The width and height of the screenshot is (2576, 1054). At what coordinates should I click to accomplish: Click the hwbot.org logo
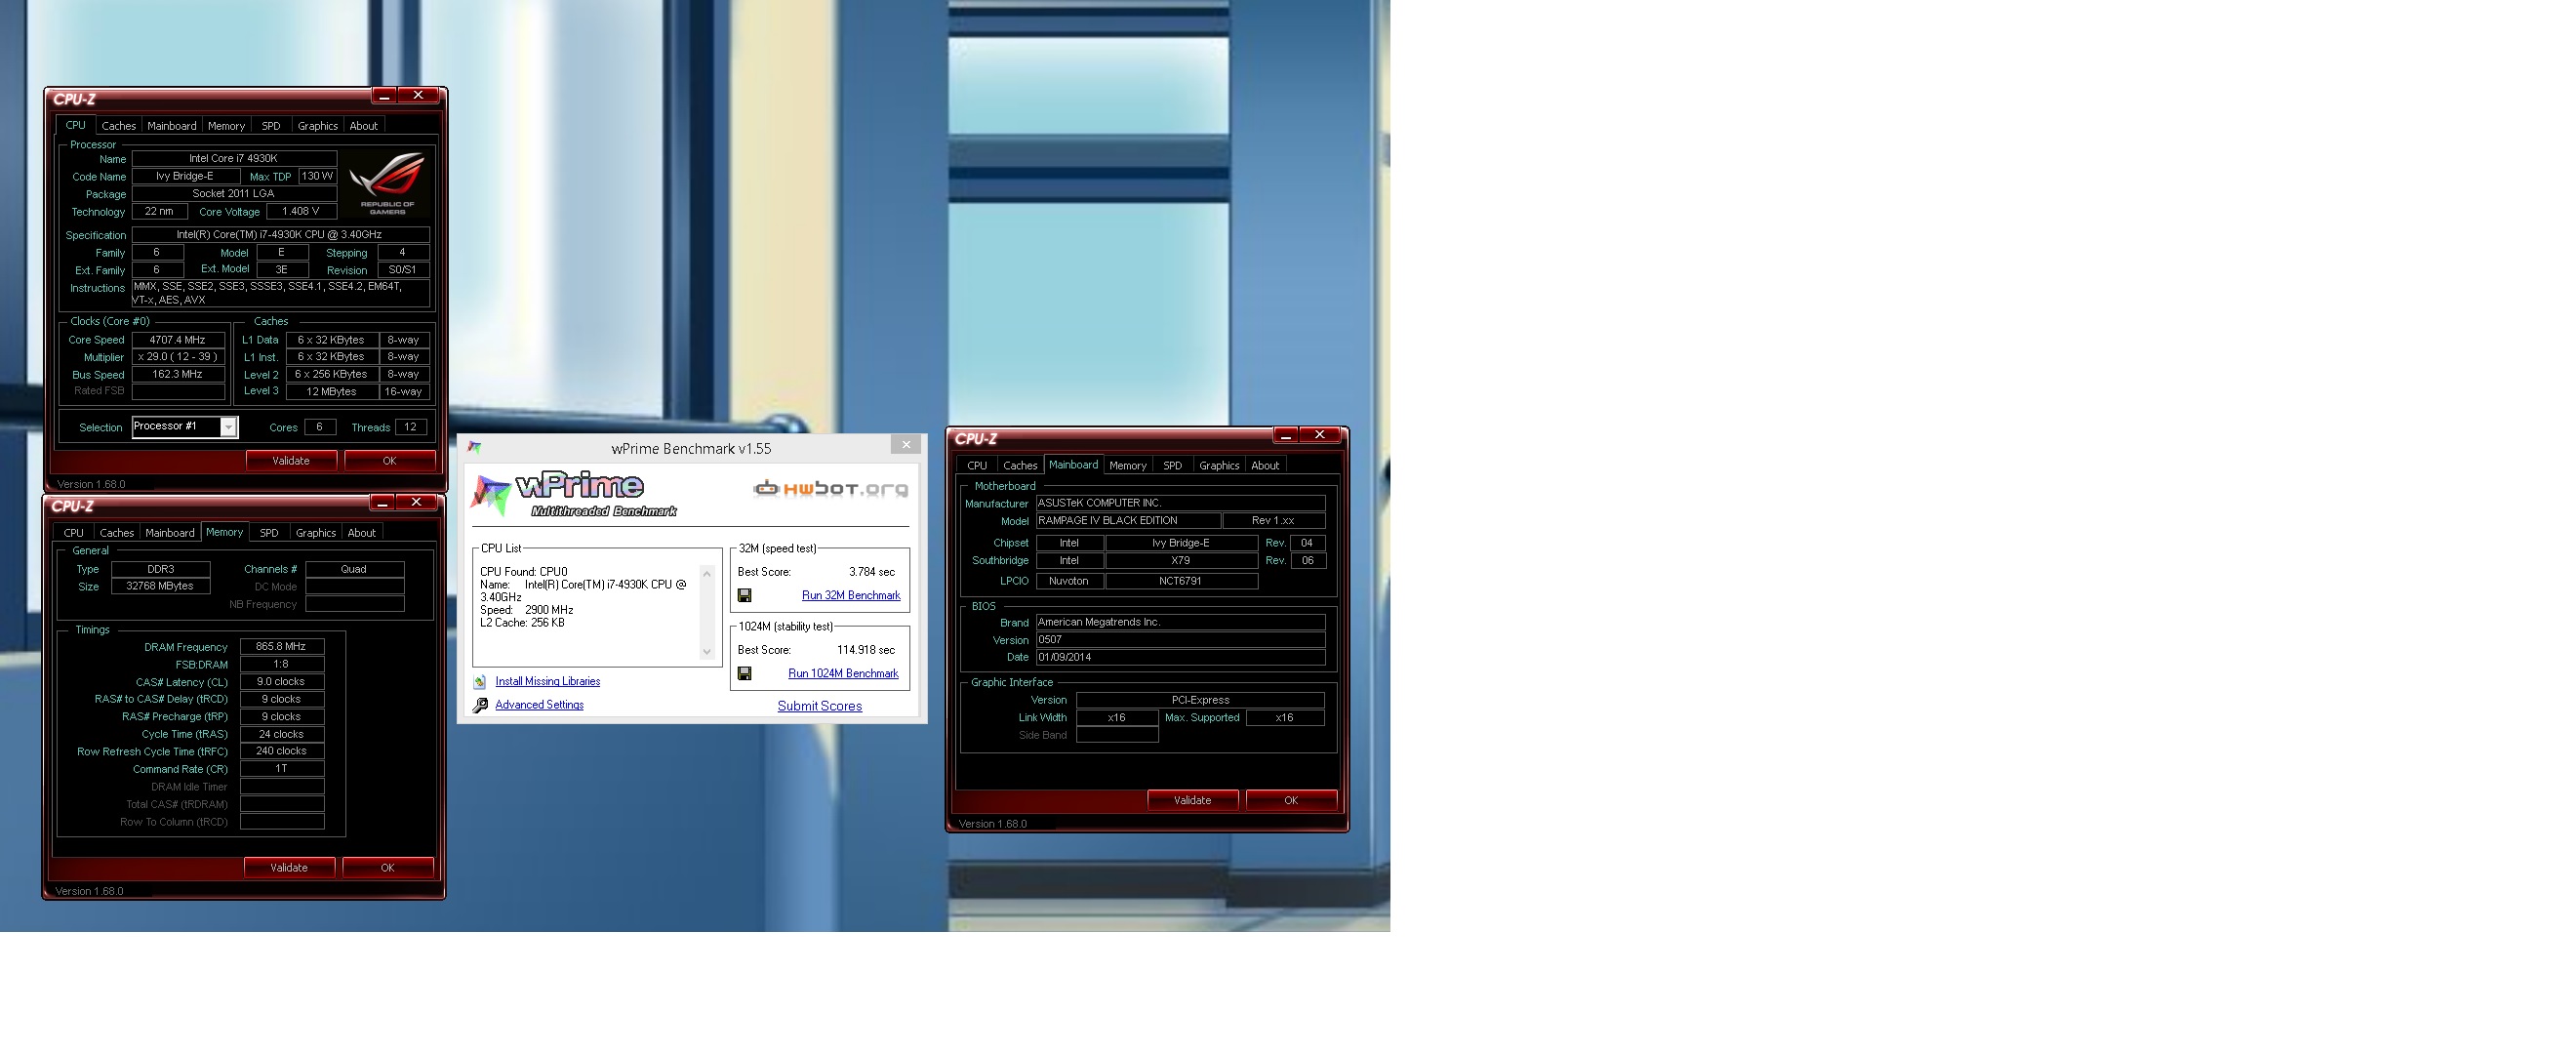[x=830, y=488]
